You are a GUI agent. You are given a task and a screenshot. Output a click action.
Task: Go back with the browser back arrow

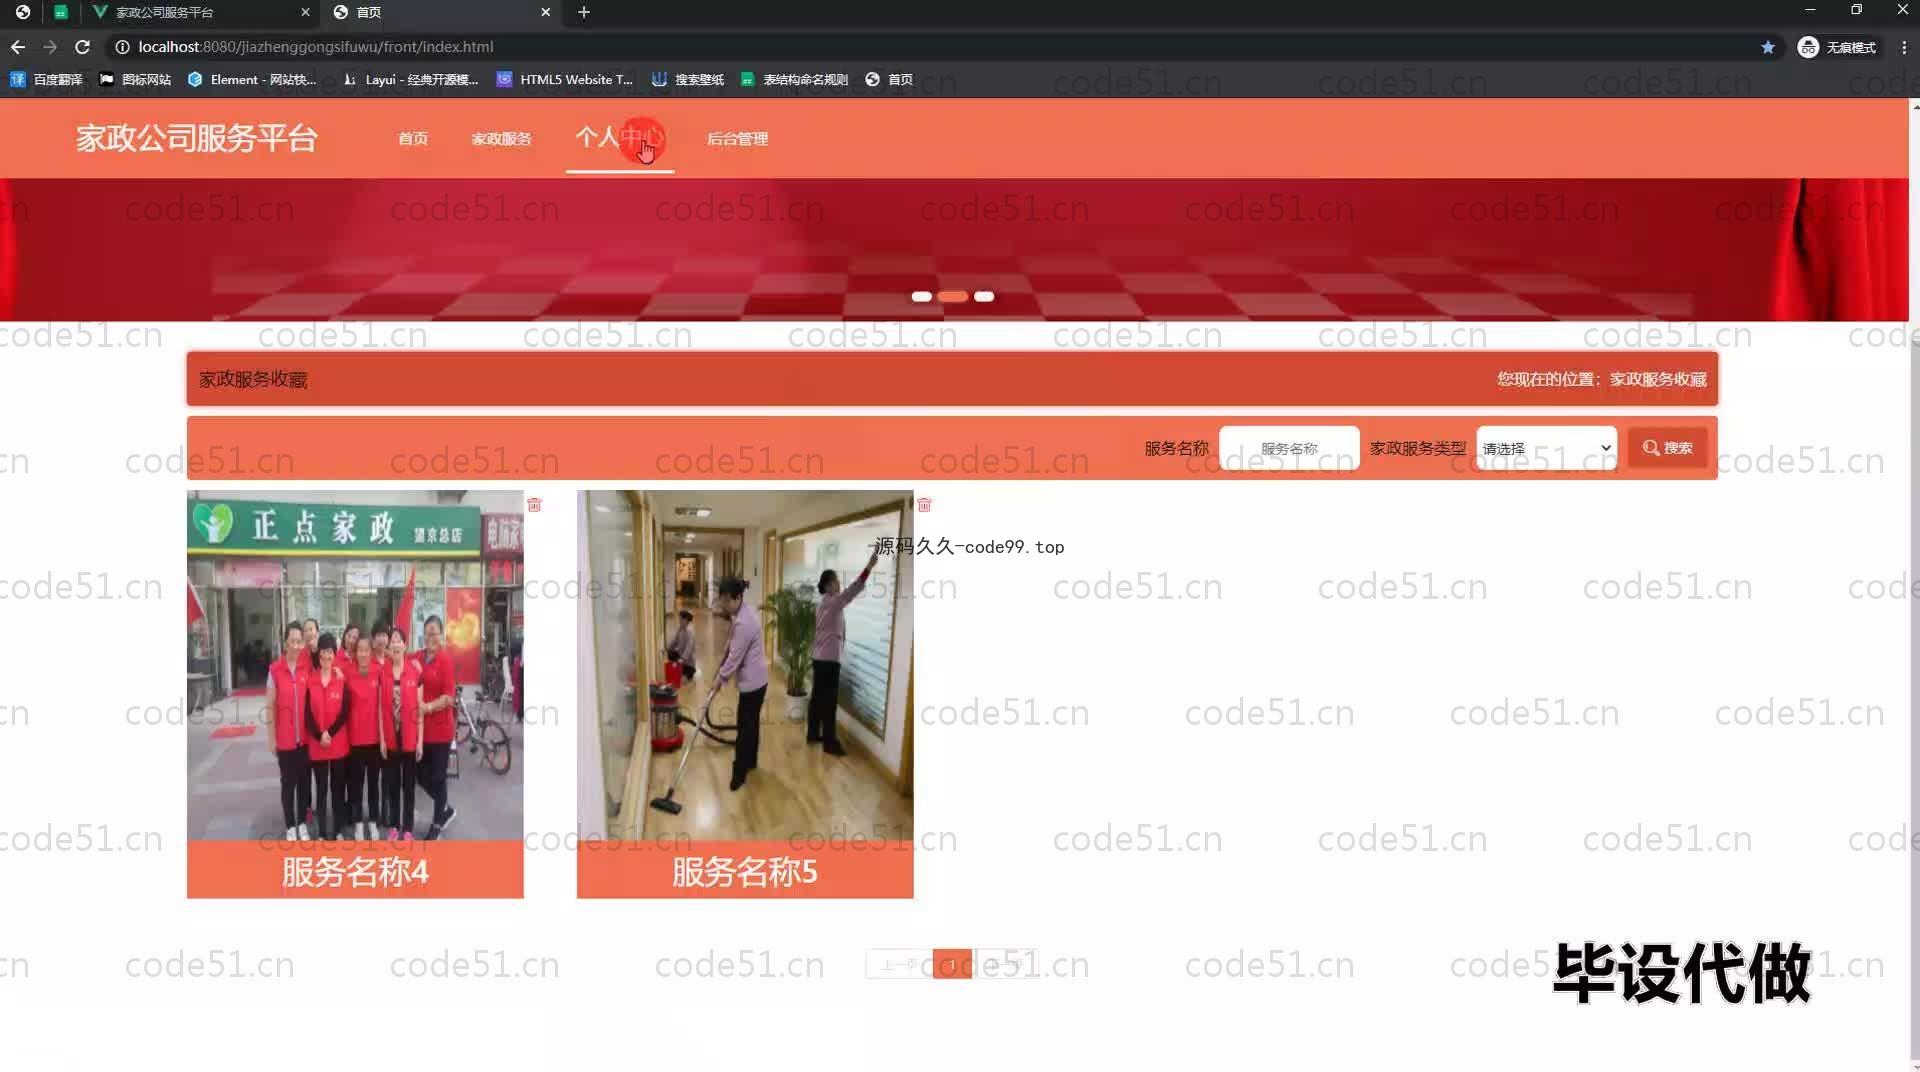18,47
